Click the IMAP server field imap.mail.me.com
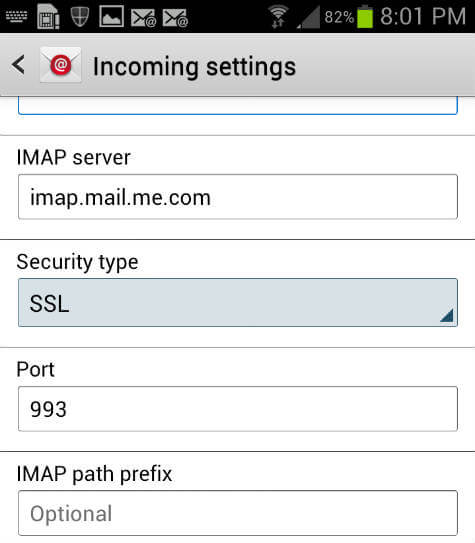 click(x=238, y=197)
